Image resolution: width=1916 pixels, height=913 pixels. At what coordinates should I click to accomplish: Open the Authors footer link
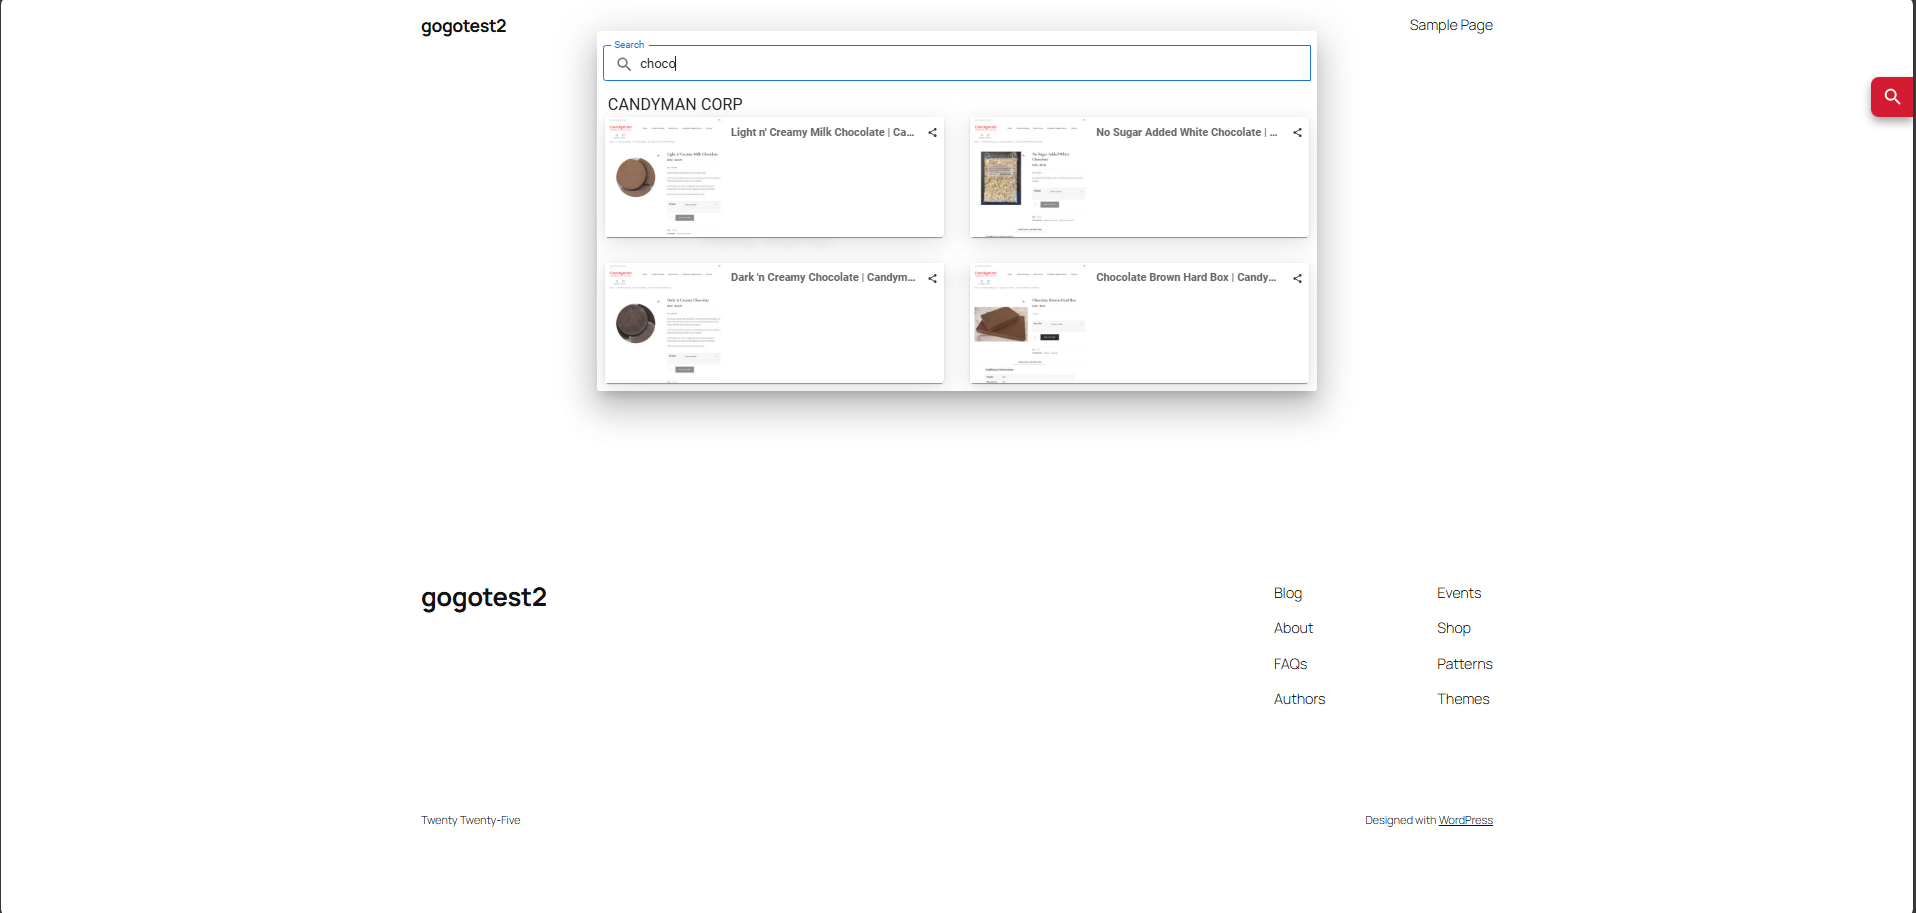pyautogui.click(x=1299, y=699)
